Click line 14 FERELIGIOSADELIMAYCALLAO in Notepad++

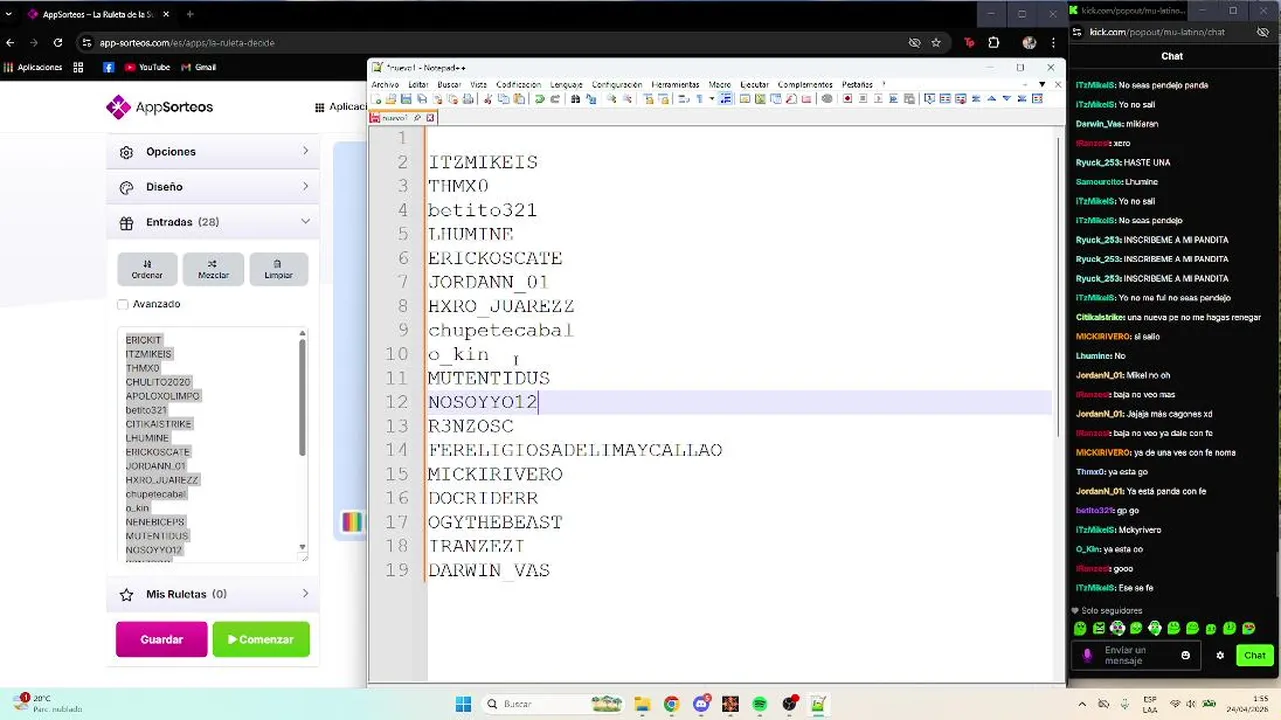coord(575,450)
